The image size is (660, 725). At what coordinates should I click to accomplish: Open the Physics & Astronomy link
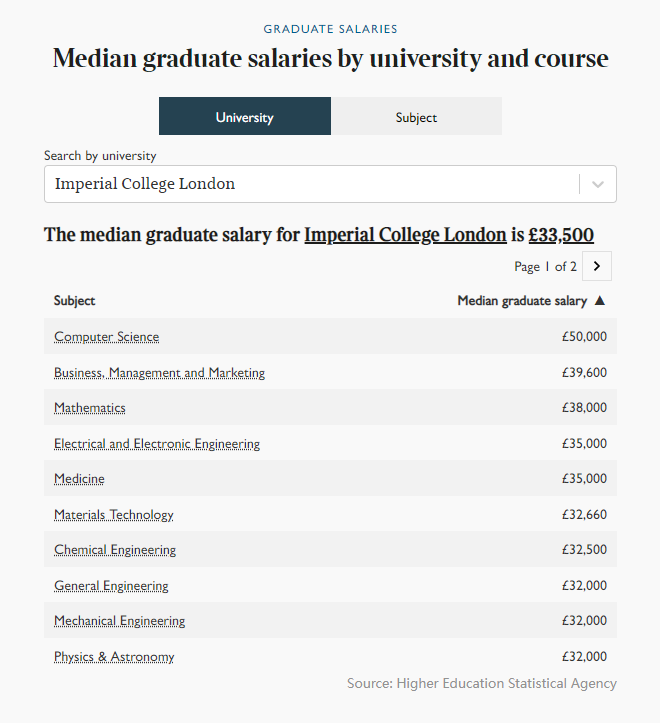coord(114,657)
